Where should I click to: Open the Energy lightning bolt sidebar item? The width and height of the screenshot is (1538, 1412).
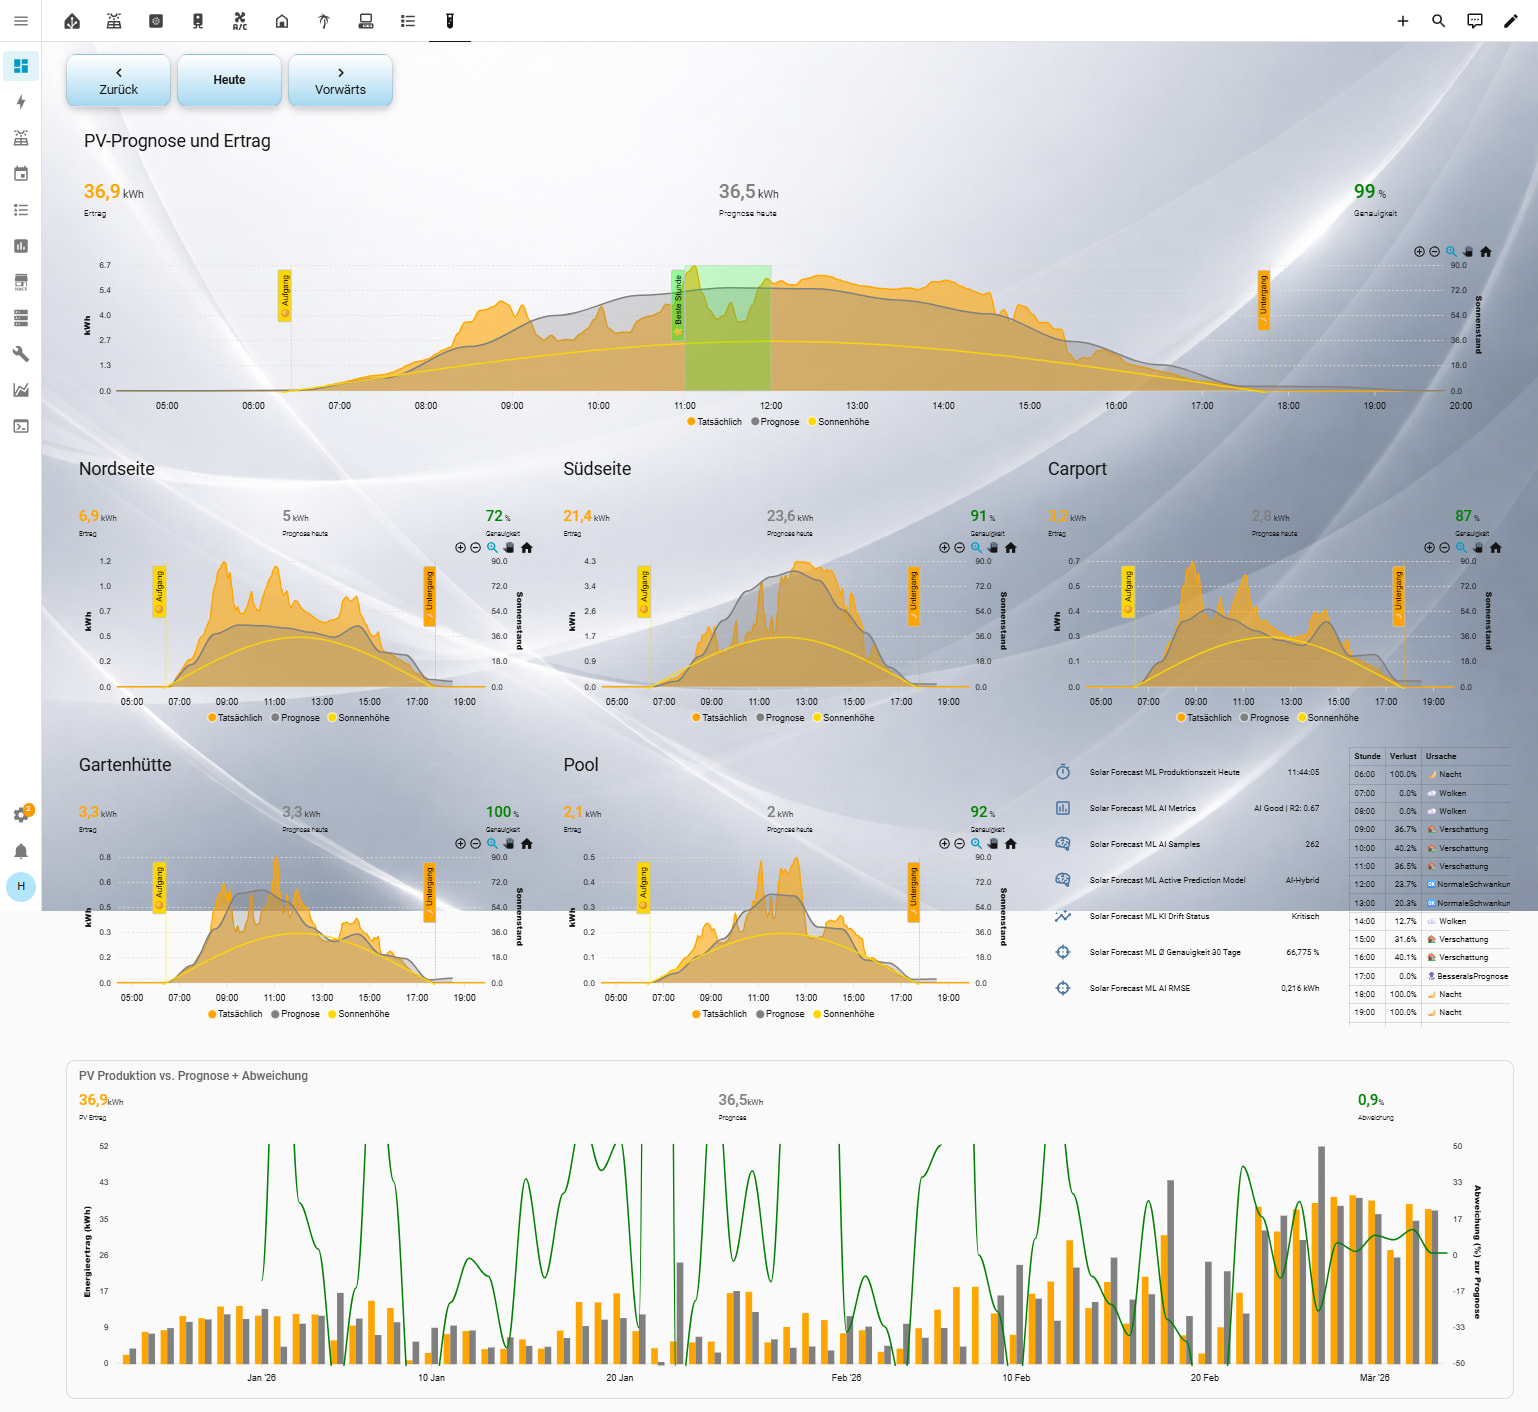(21, 102)
